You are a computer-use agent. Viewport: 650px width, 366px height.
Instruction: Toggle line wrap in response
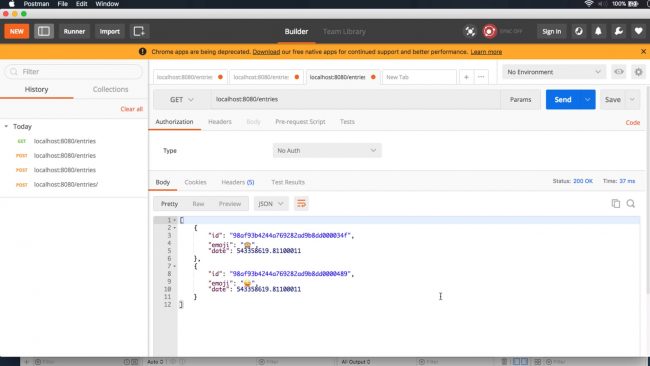[x=301, y=204]
